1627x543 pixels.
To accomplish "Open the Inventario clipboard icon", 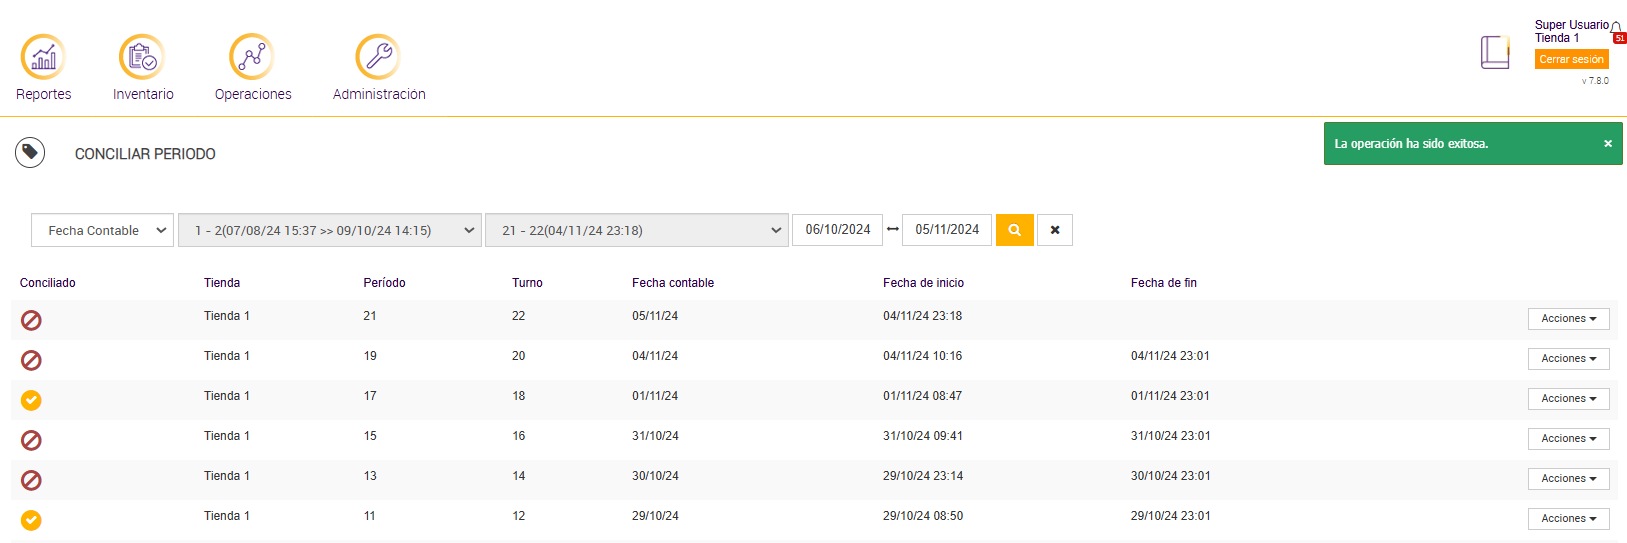I will [x=142, y=57].
